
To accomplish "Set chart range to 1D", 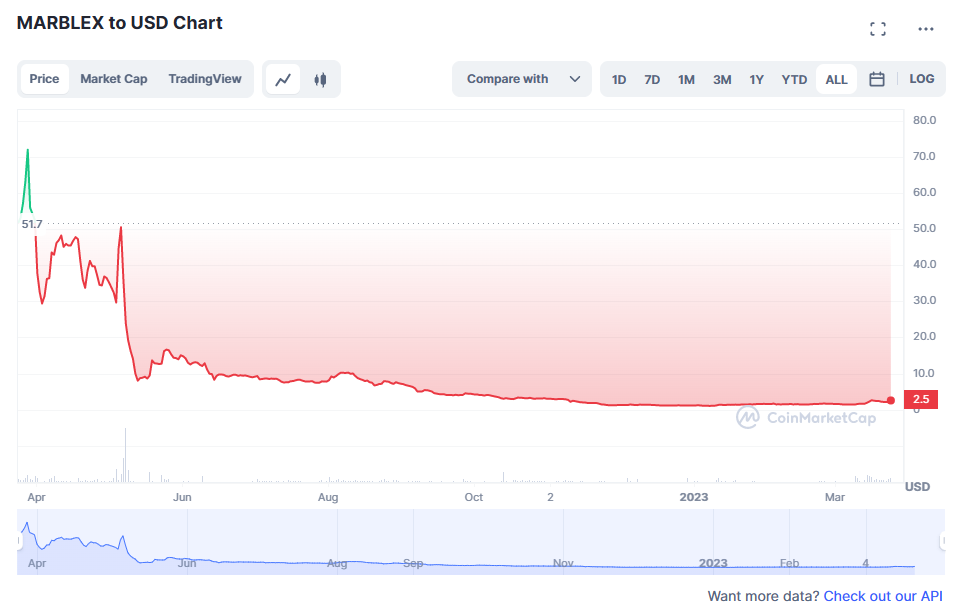I will pyautogui.click(x=618, y=80).
